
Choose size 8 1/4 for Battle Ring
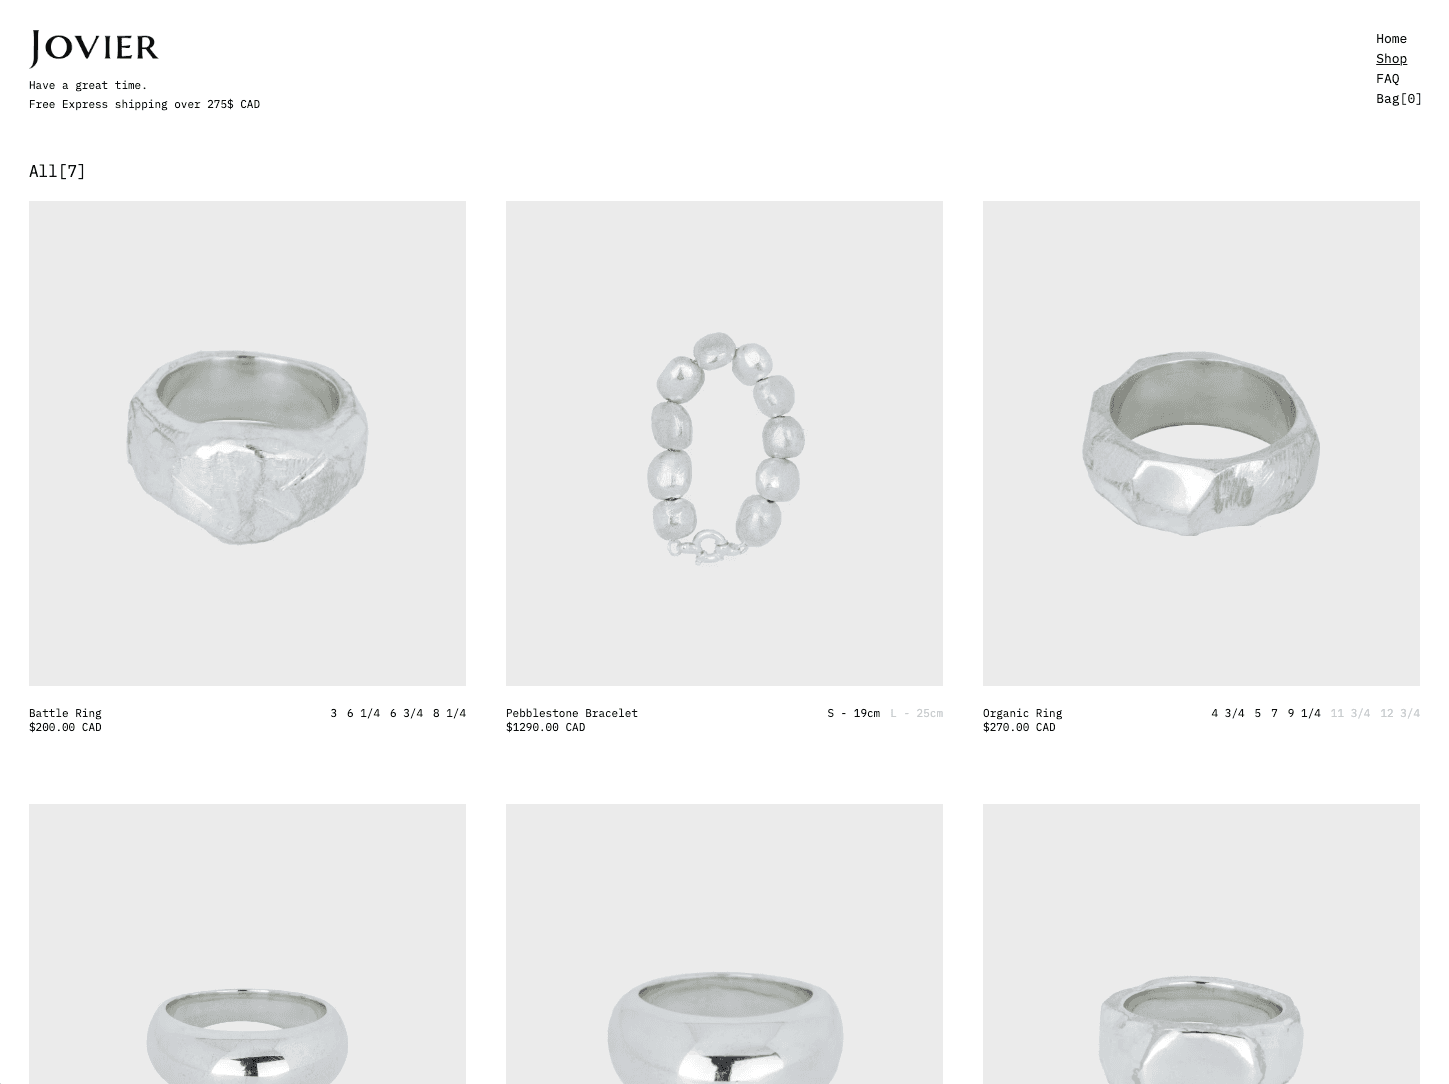(x=449, y=713)
